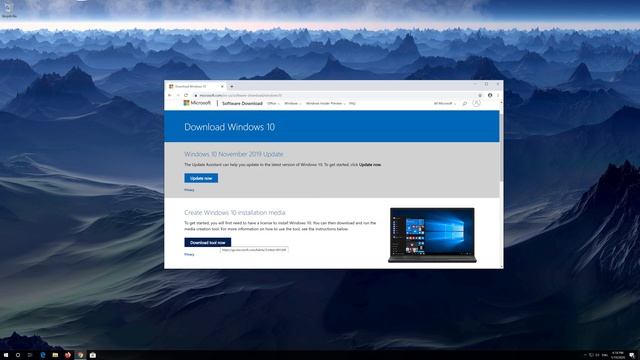Open File Explorer from the taskbar

pyautogui.click(x=55, y=355)
